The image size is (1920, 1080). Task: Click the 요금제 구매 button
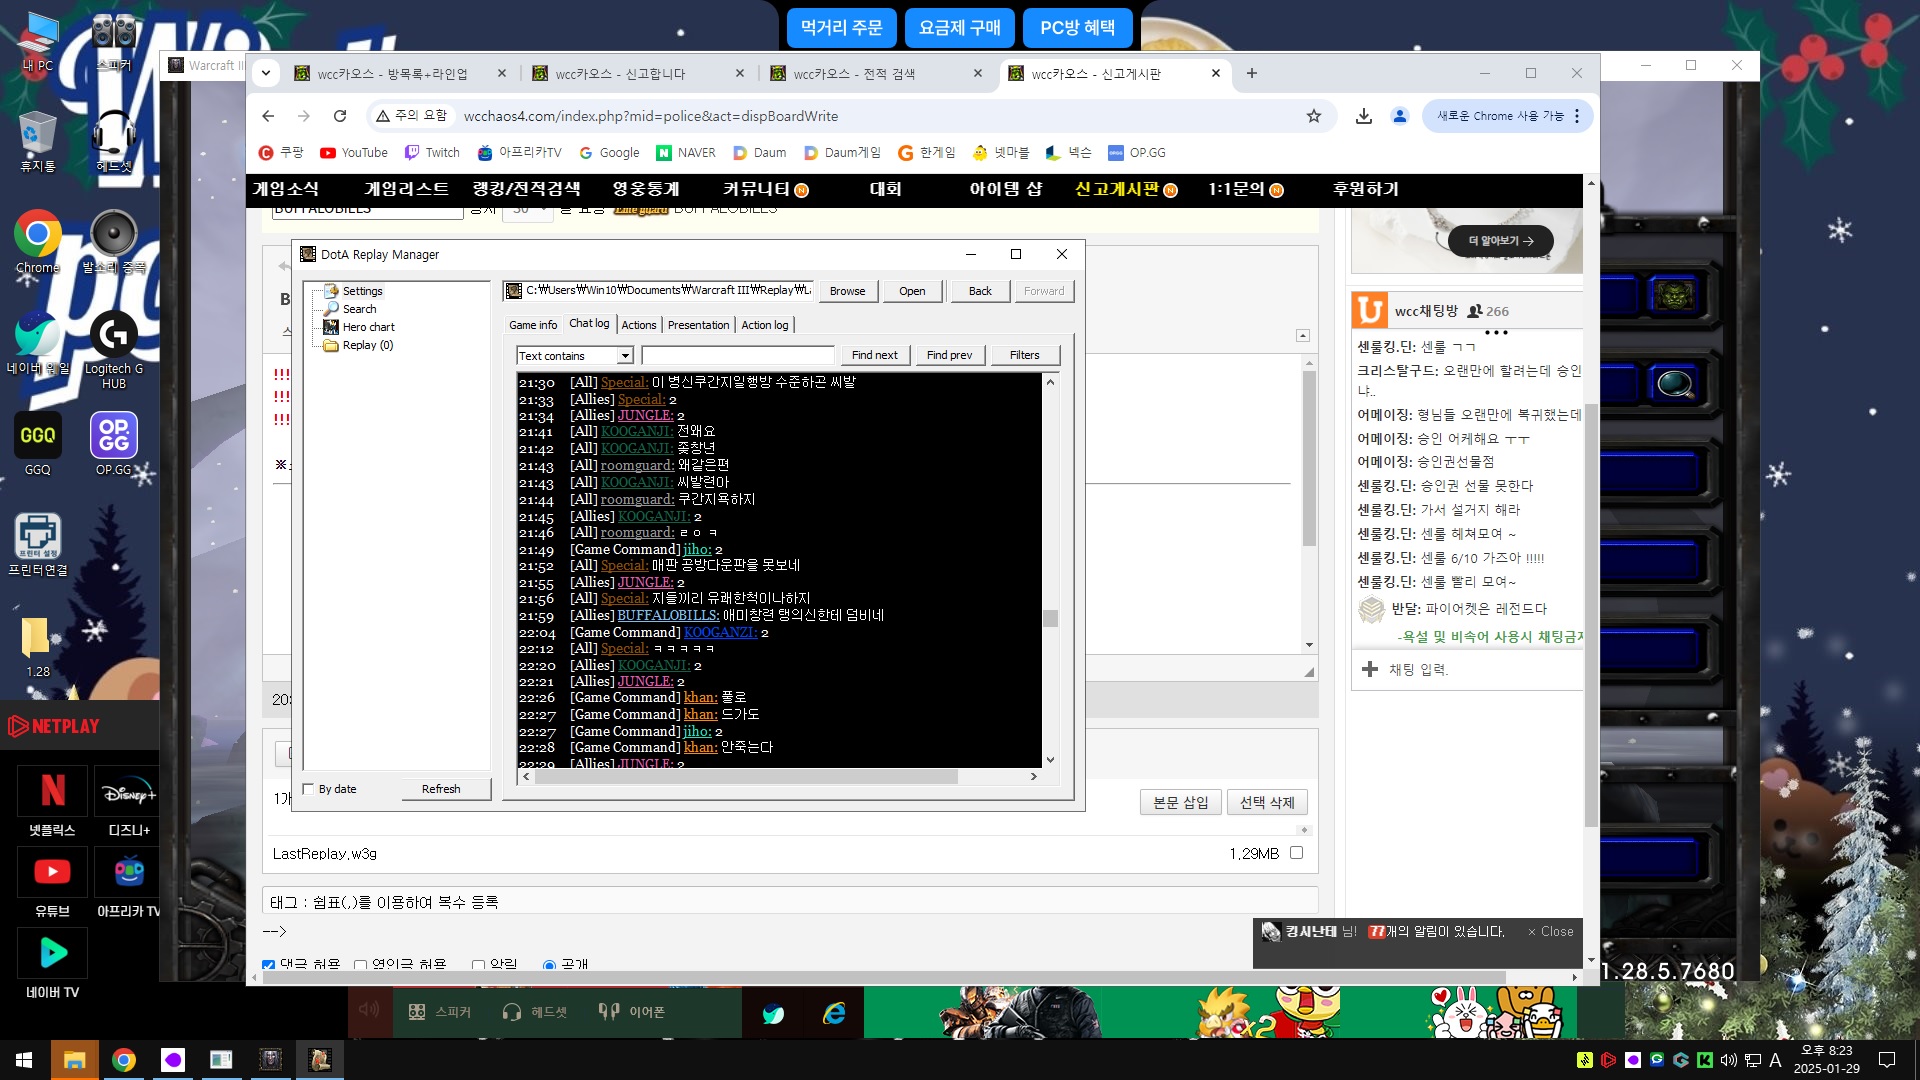pyautogui.click(x=959, y=28)
